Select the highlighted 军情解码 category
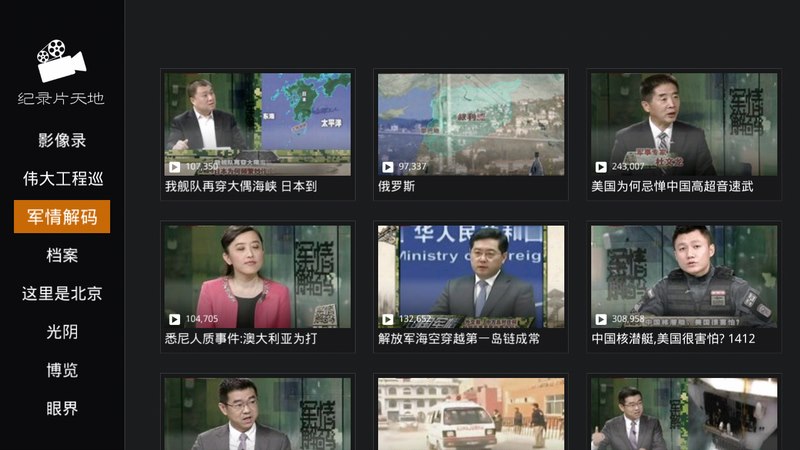 [62, 217]
